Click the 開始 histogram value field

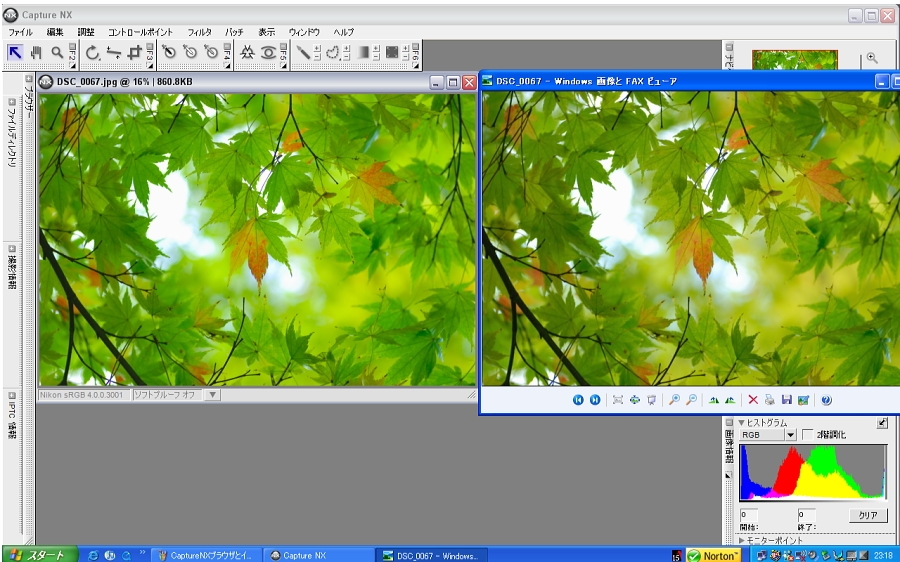point(749,515)
